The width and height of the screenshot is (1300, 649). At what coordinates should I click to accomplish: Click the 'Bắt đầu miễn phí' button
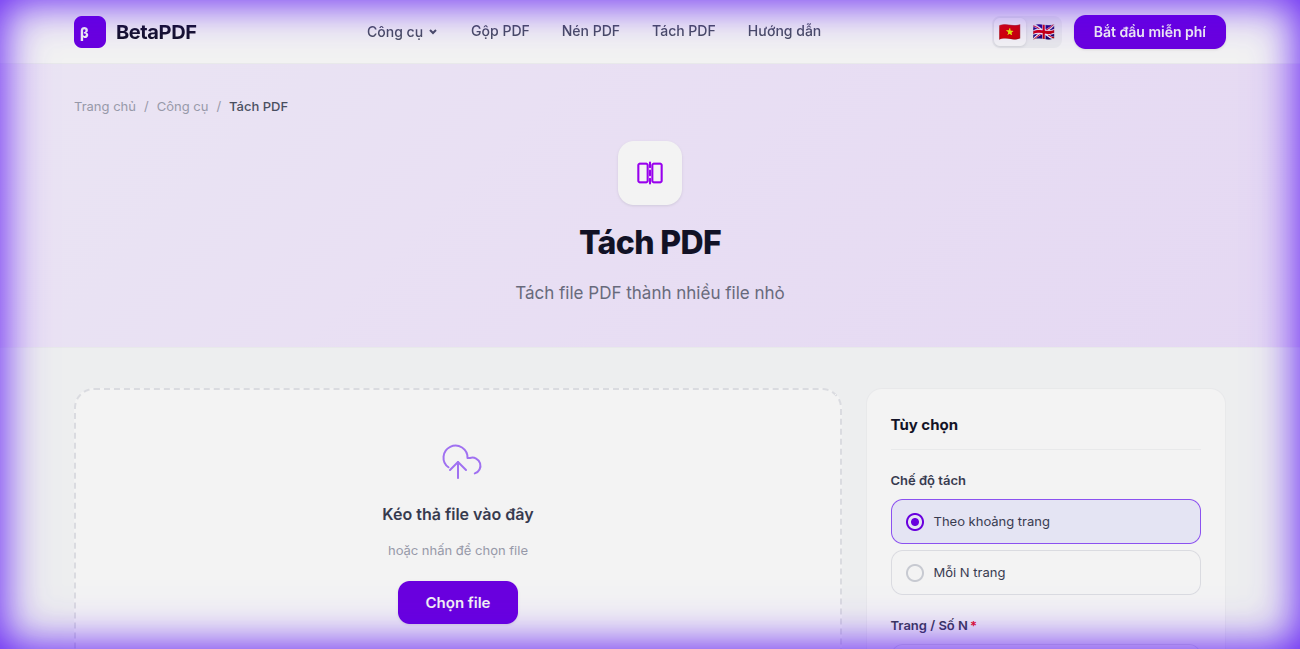click(1149, 31)
